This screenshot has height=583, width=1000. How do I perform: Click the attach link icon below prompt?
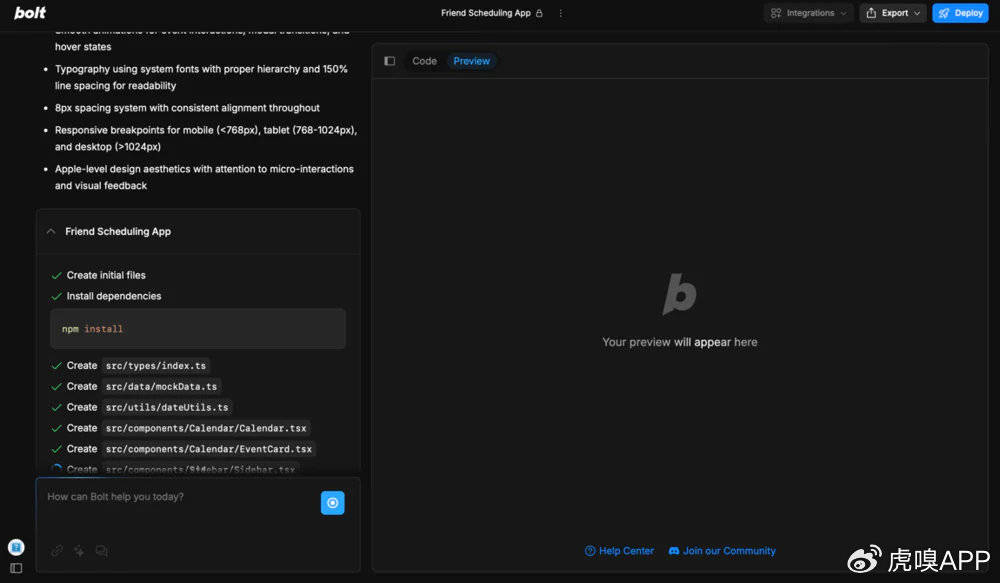click(x=57, y=550)
